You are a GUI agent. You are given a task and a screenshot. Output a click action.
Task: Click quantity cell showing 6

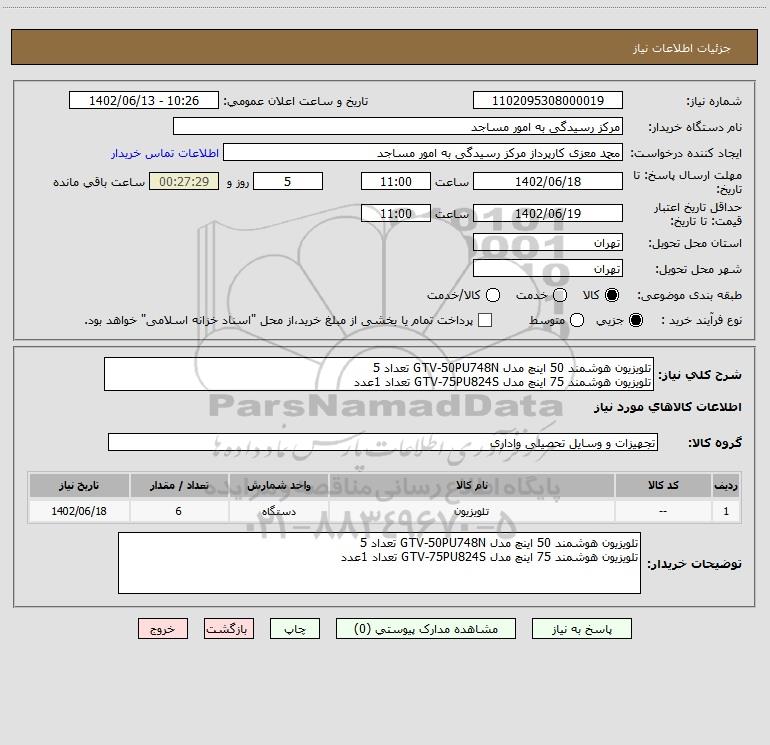179,511
